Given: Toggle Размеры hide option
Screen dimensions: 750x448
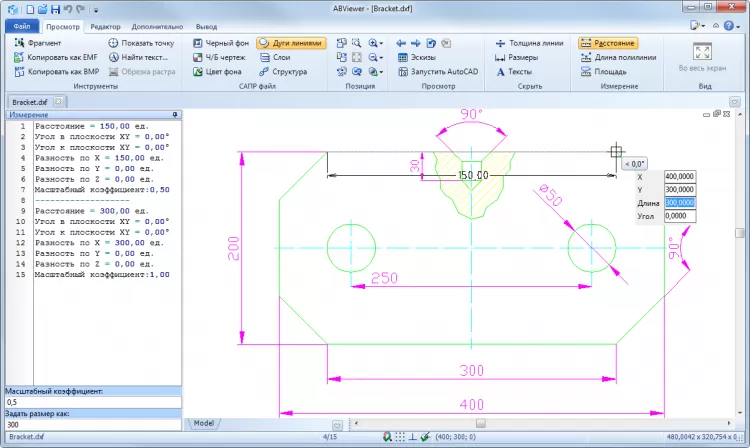Looking at the screenshot, I should (x=517, y=57).
